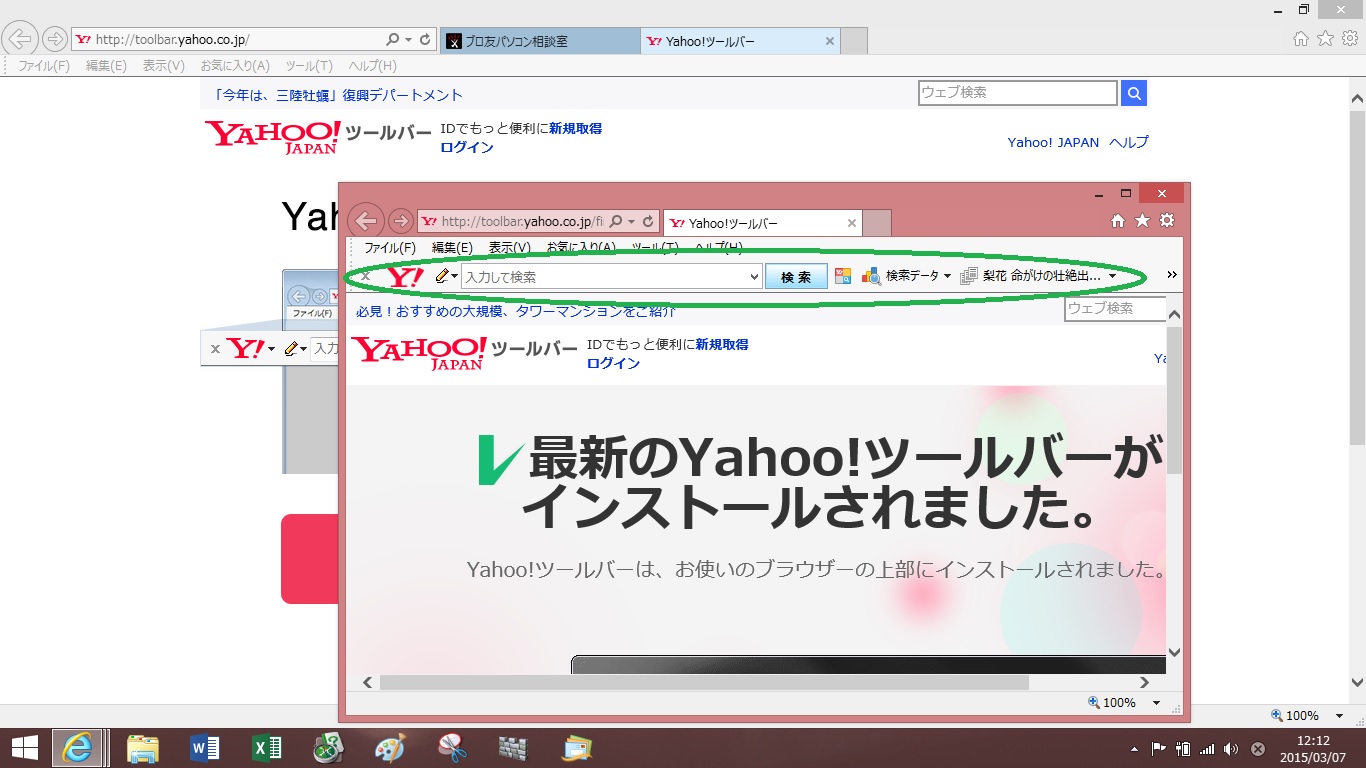Screen dimensions: 1366x768
Task: Open タワーマンション promo link in red-framed window
Action: pyautogui.click(x=516, y=311)
